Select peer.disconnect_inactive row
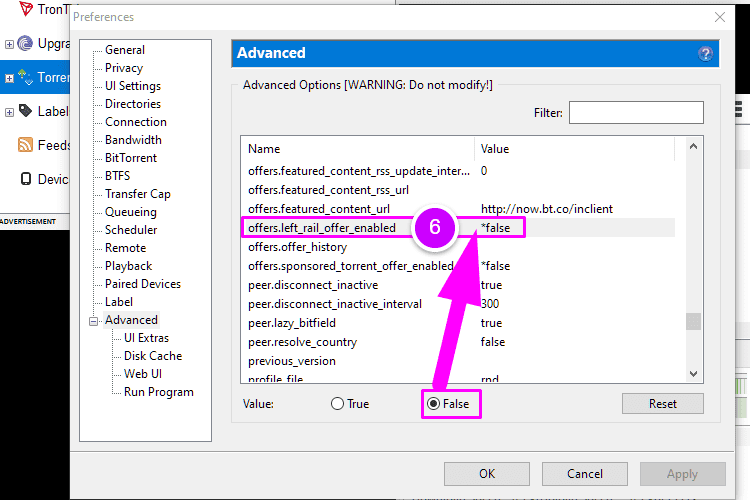This screenshot has width=750, height=500. (x=458, y=285)
